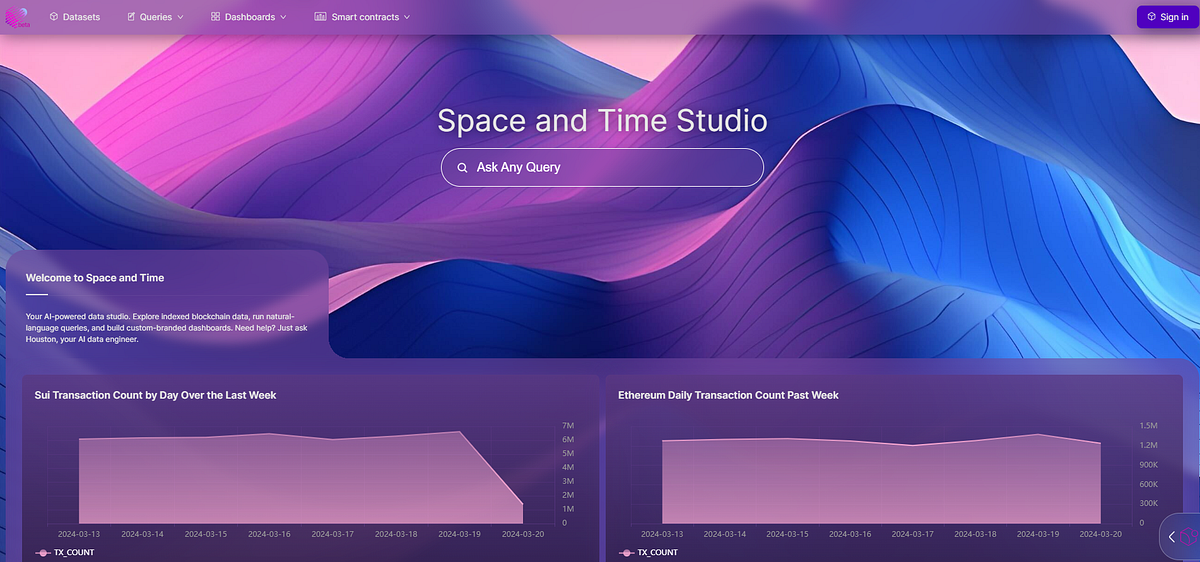Click the Sui Transaction Count chart title
Viewport: 1200px width, 562px height.
(155, 395)
